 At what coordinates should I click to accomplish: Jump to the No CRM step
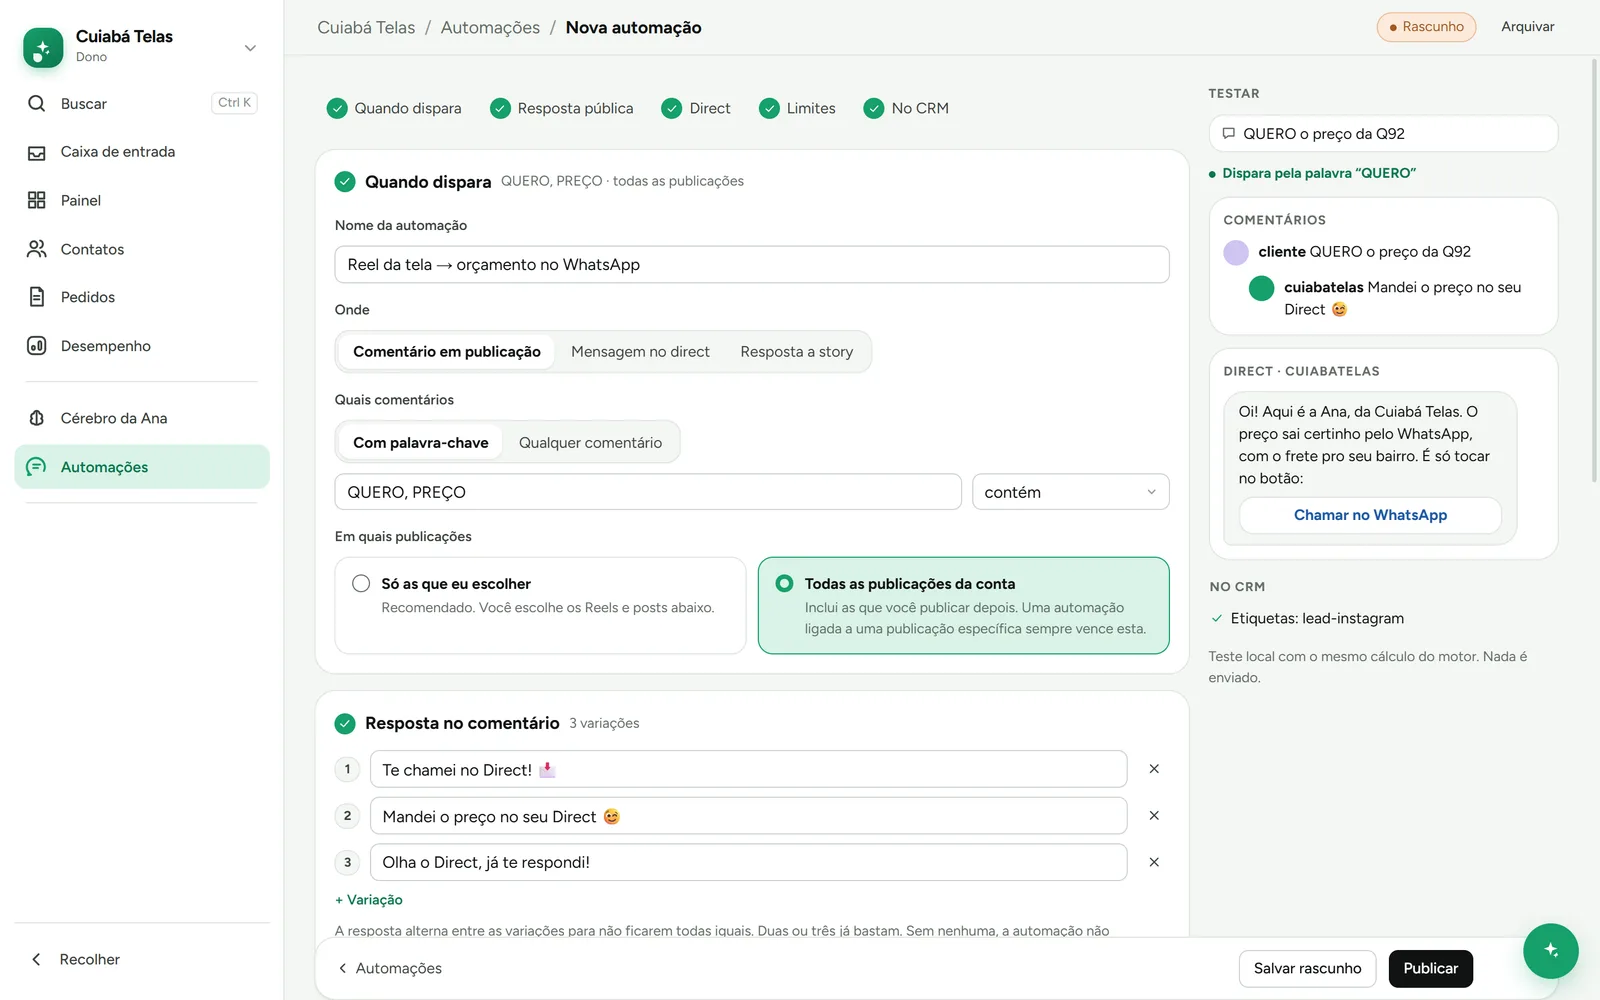pyautogui.click(x=906, y=108)
